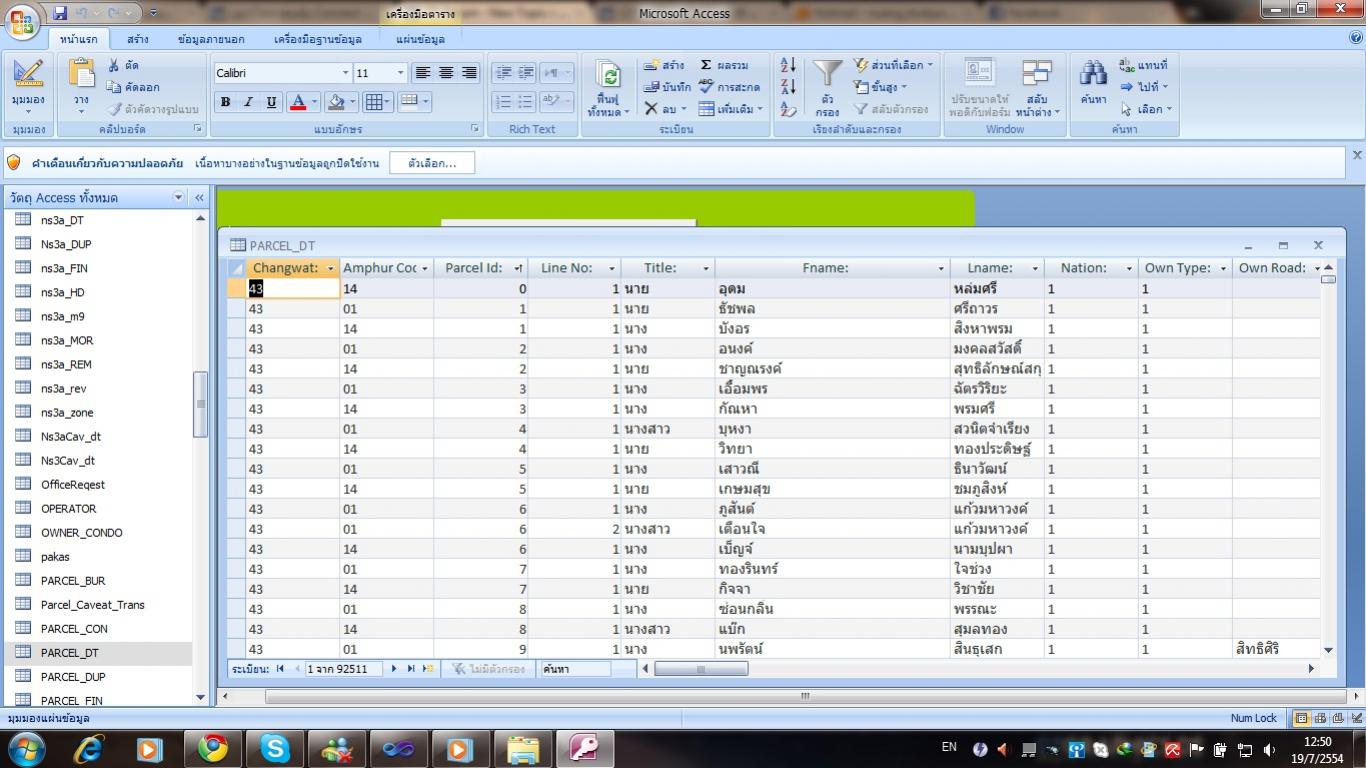Switch to แผ่นข้อมูล ribbon tab
Image resolution: width=1366 pixels, height=768 pixels.
click(420, 39)
